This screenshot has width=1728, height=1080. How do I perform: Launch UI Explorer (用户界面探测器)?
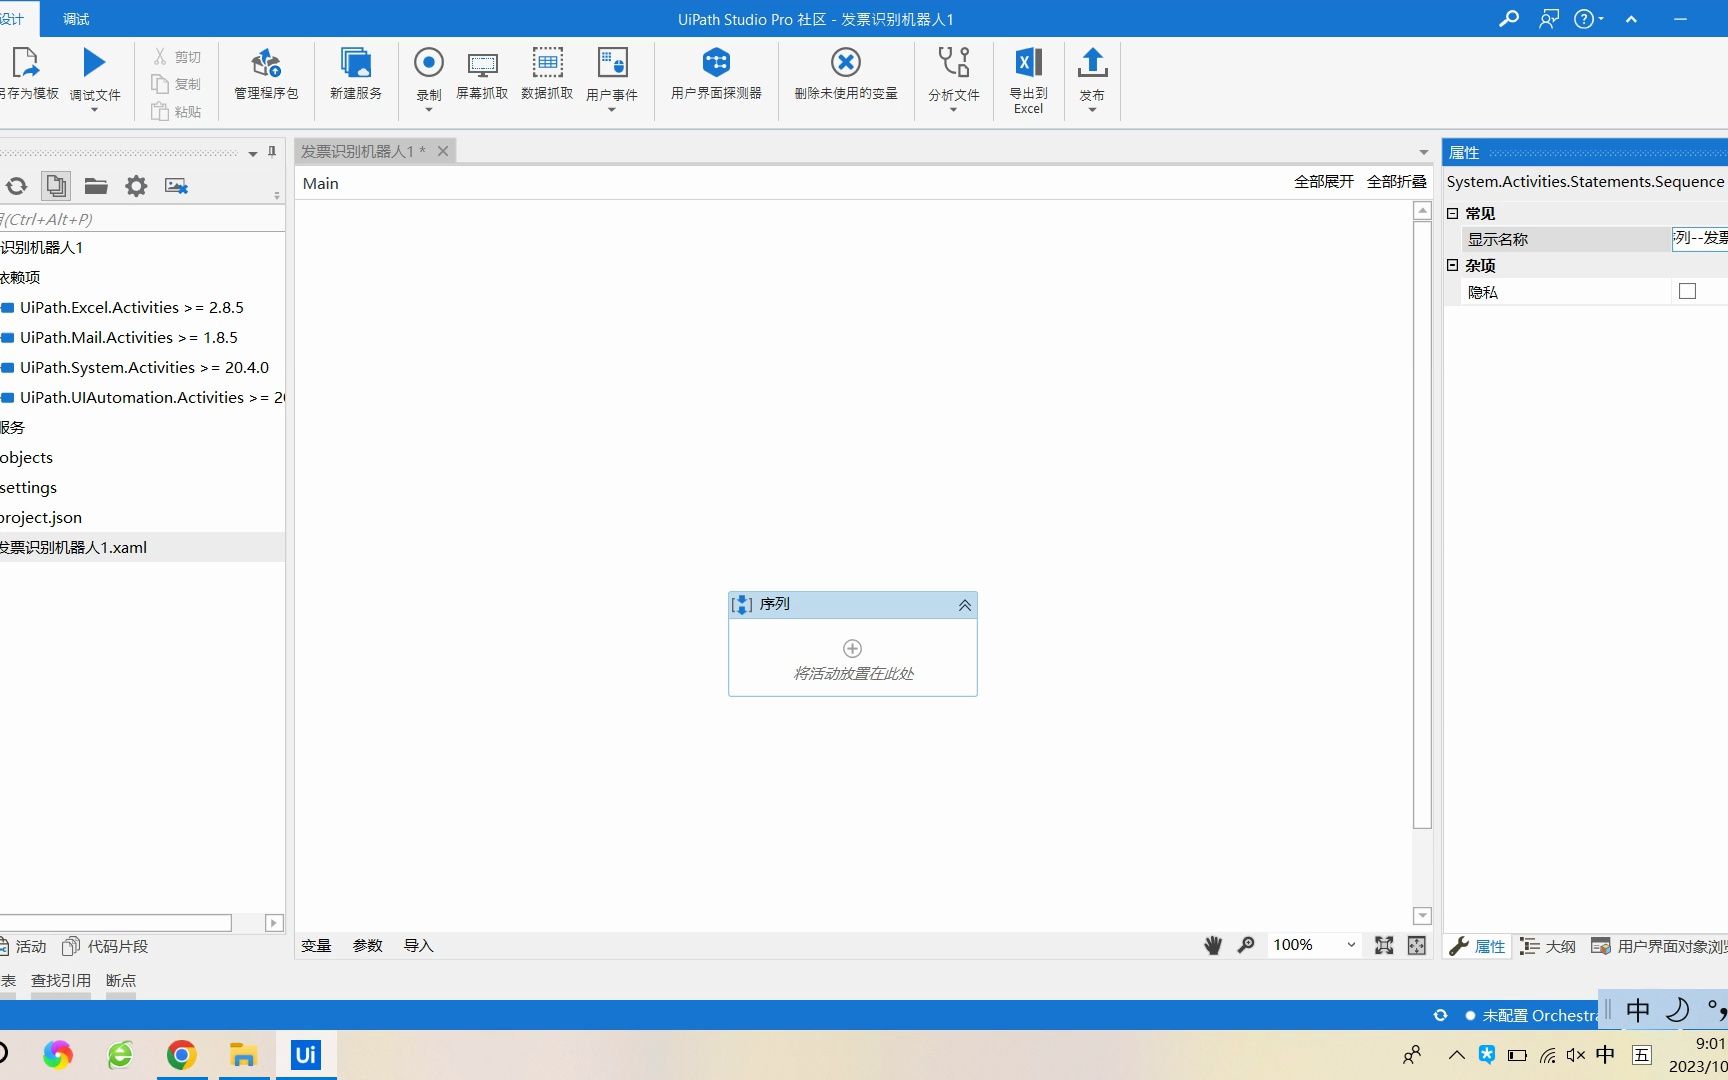pyautogui.click(x=716, y=74)
